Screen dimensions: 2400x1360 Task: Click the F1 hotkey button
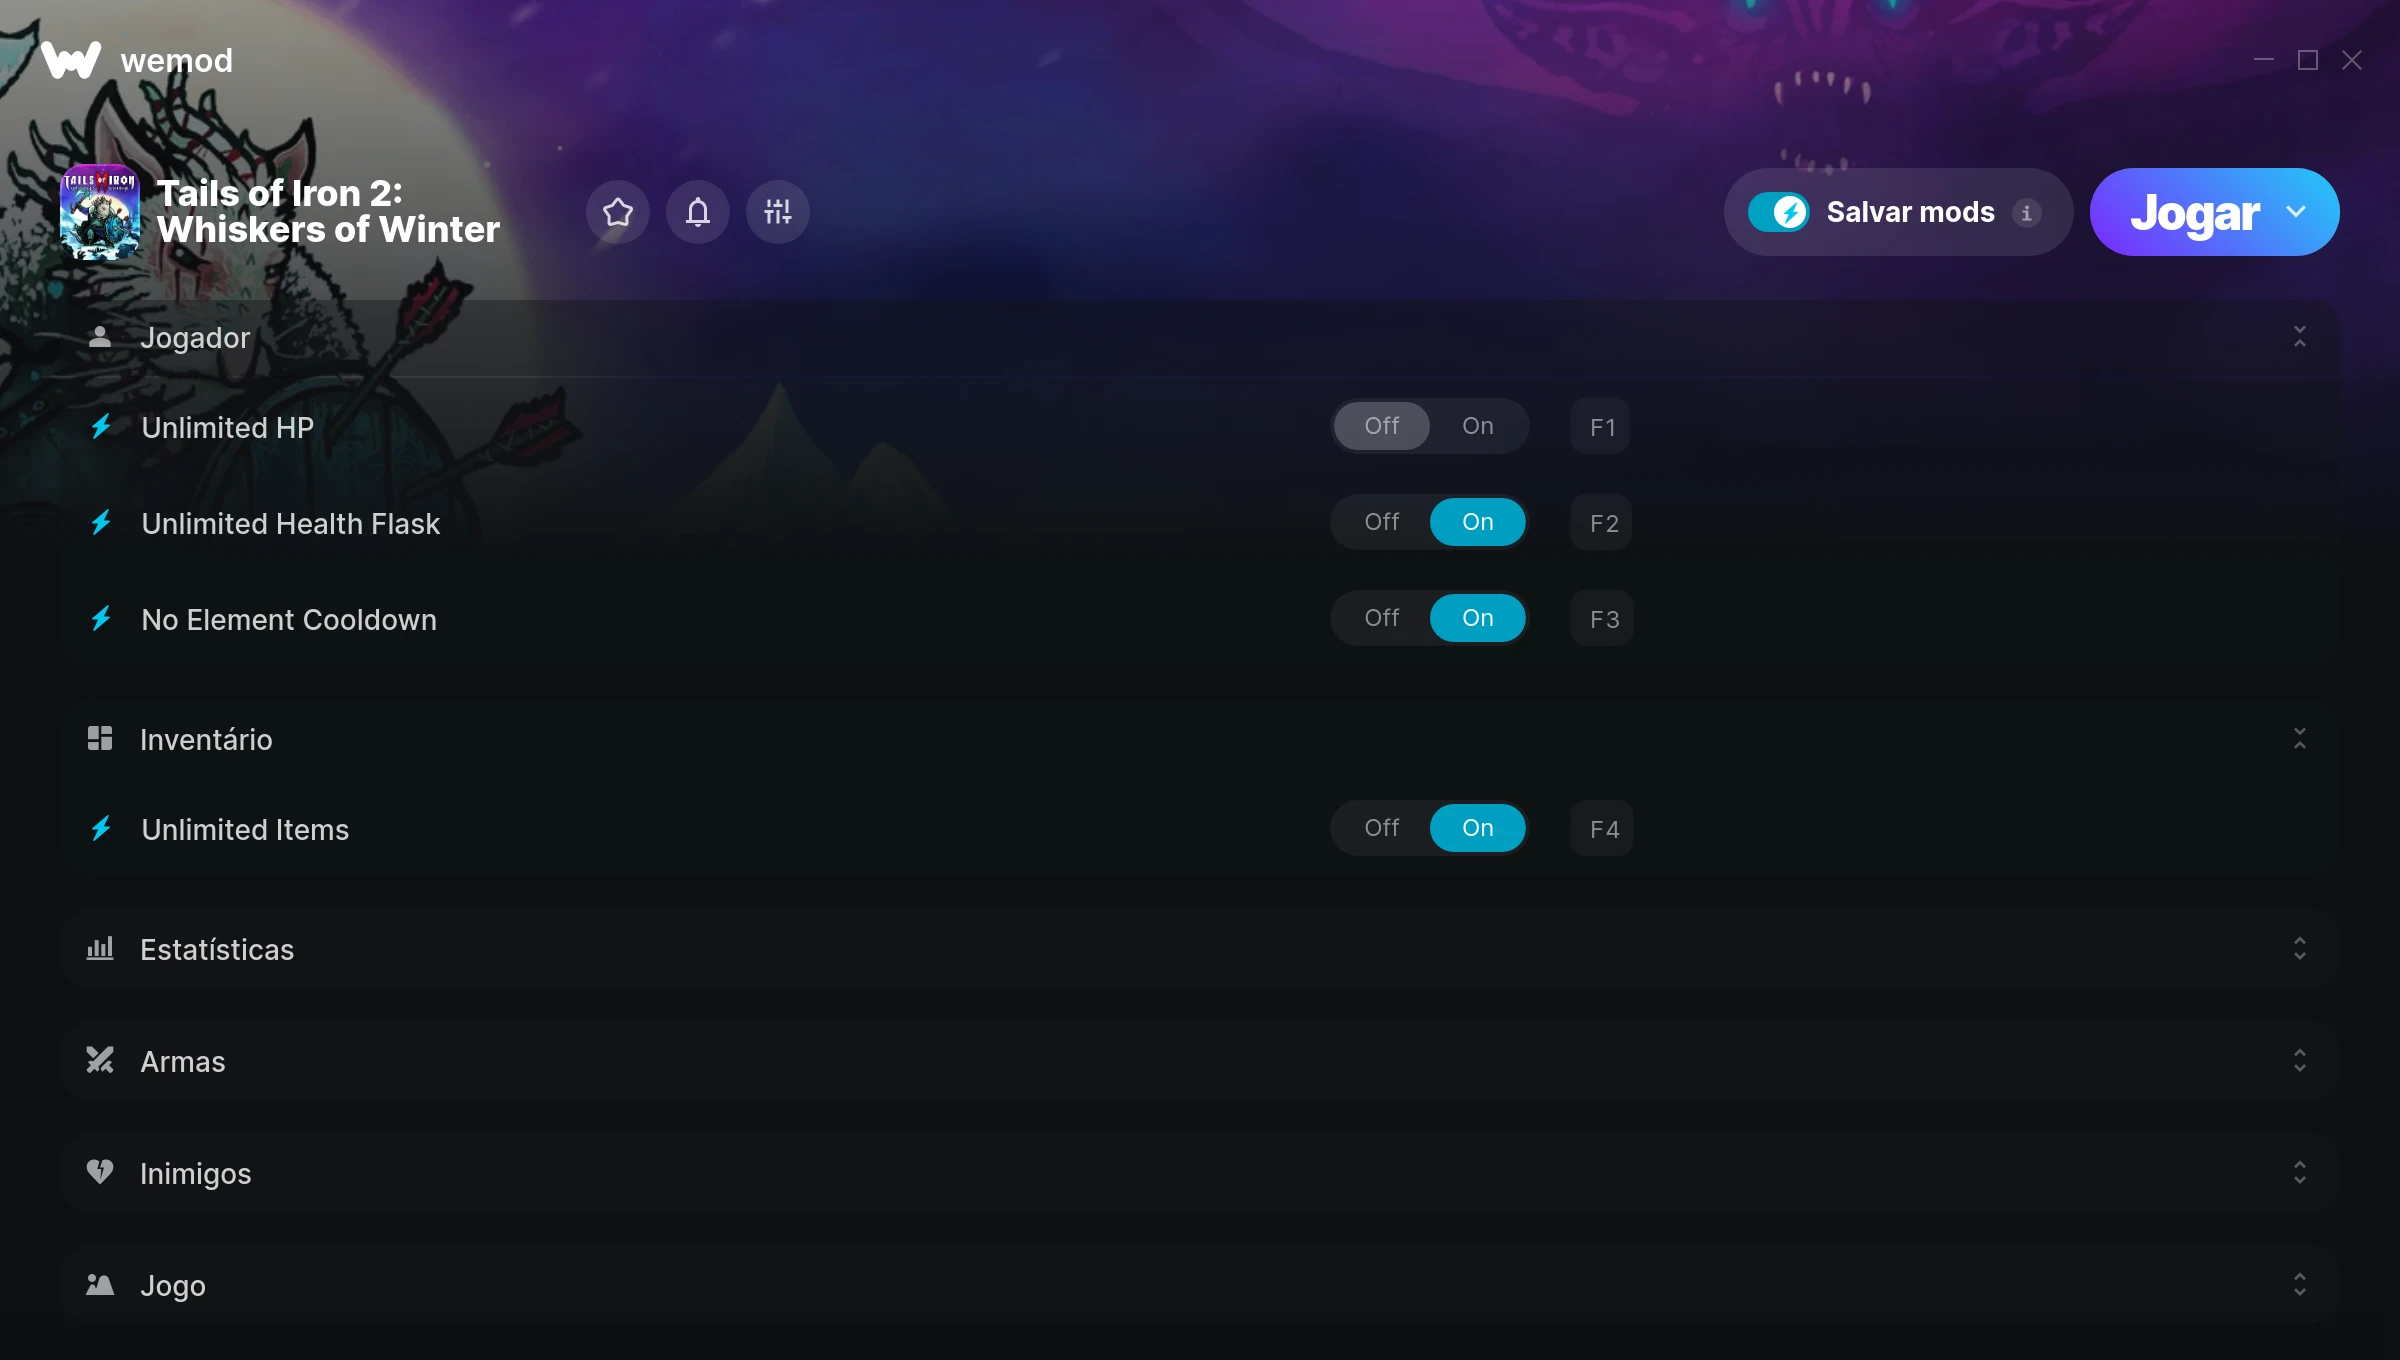1601,427
